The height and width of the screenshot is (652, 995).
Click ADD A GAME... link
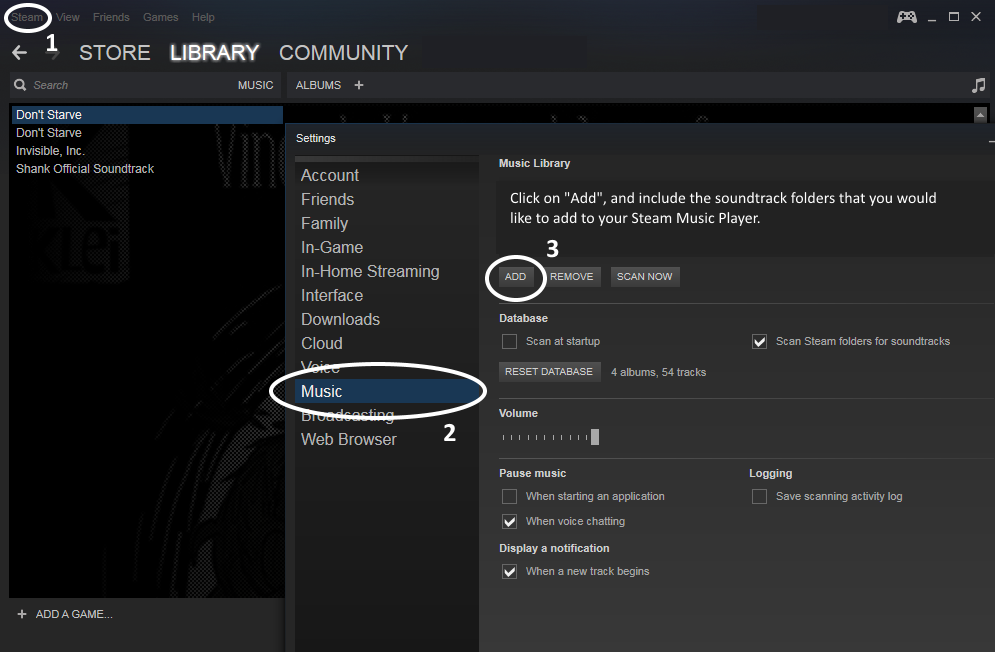coord(74,614)
